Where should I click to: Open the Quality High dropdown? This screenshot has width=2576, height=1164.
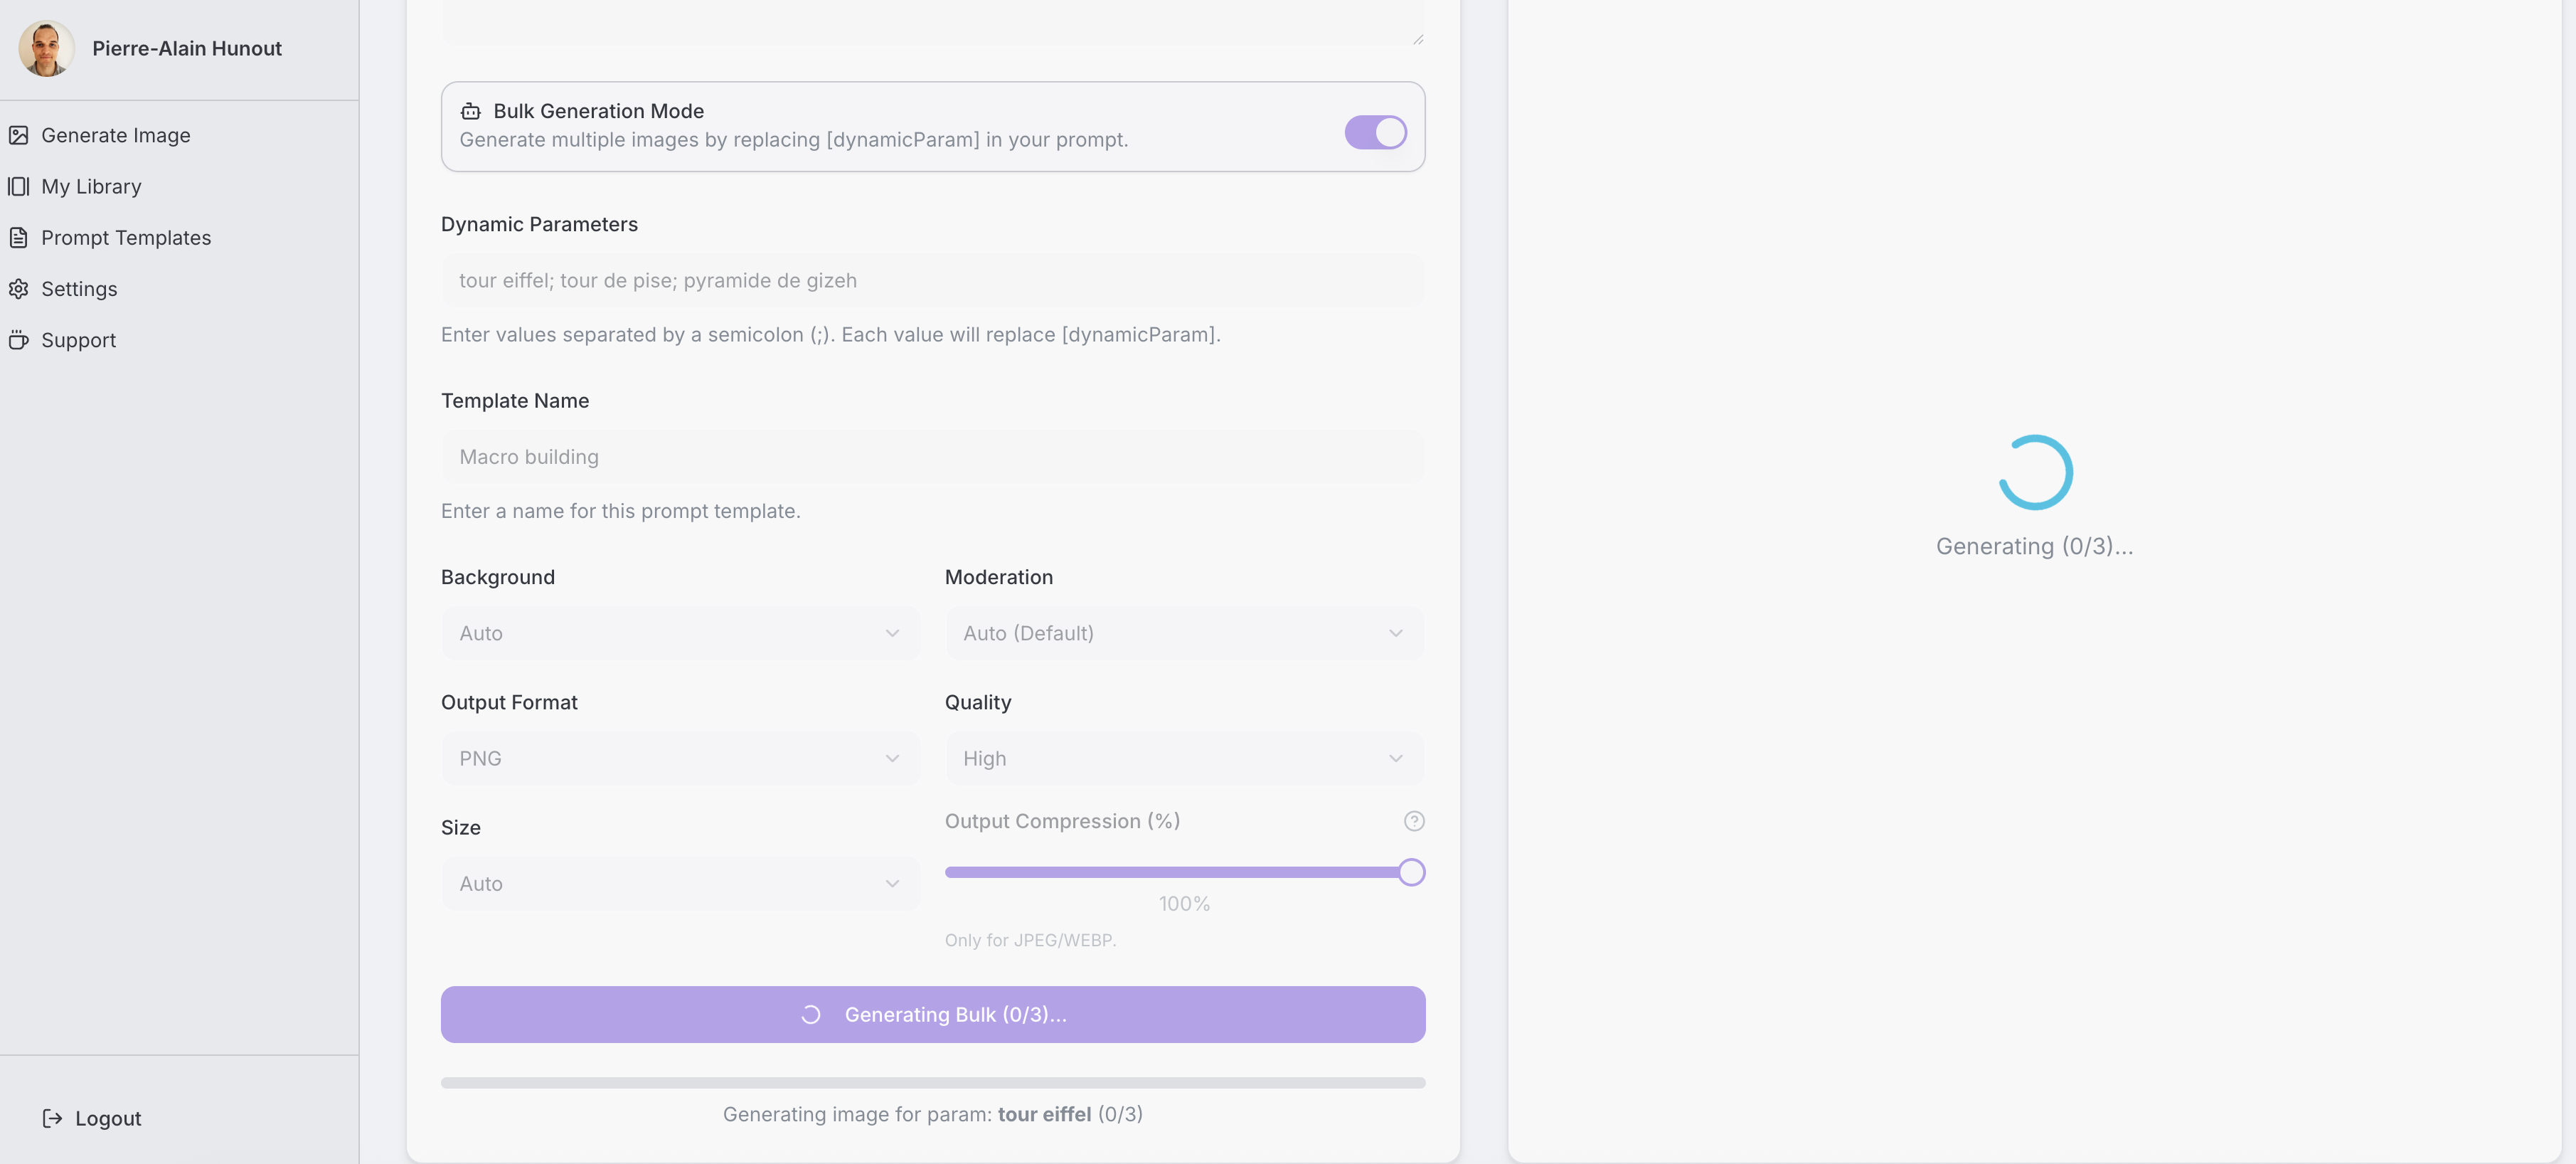[1184, 758]
